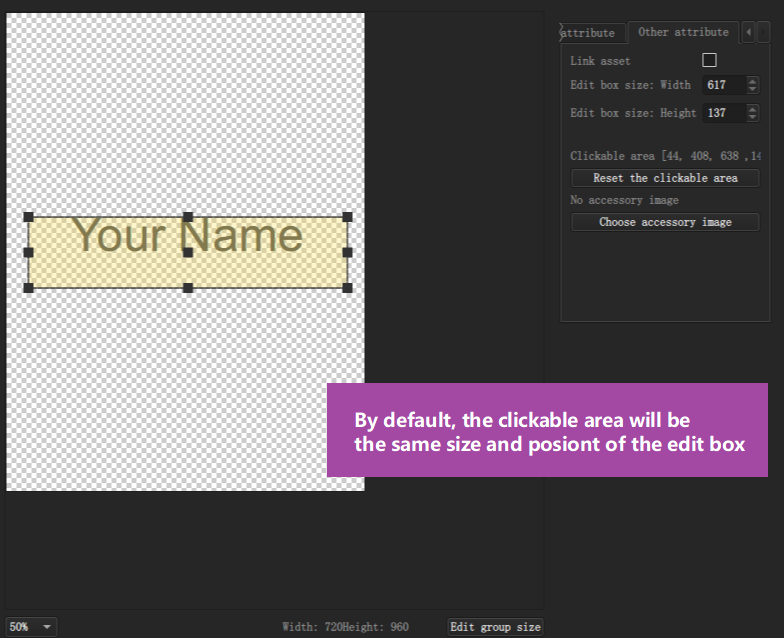Screen dimensions: 784x638
Task: Click the edit box Height field
Action: pos(724,113)
